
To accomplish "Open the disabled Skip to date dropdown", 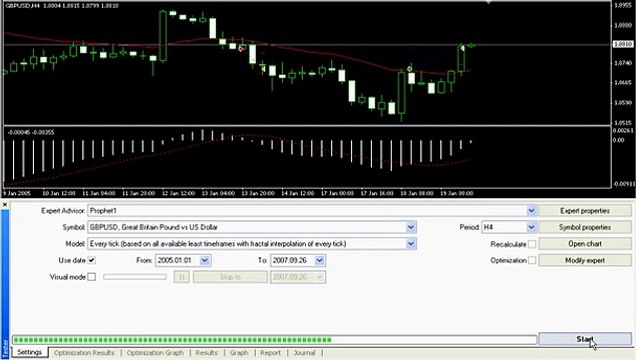I will (x=319, y=277).
